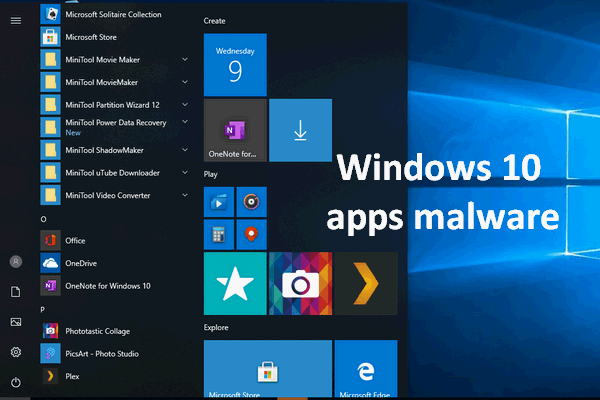Select the MiniTool Partition Wizard 12 label
Screen dimensions: 600x400
[112, 105]
